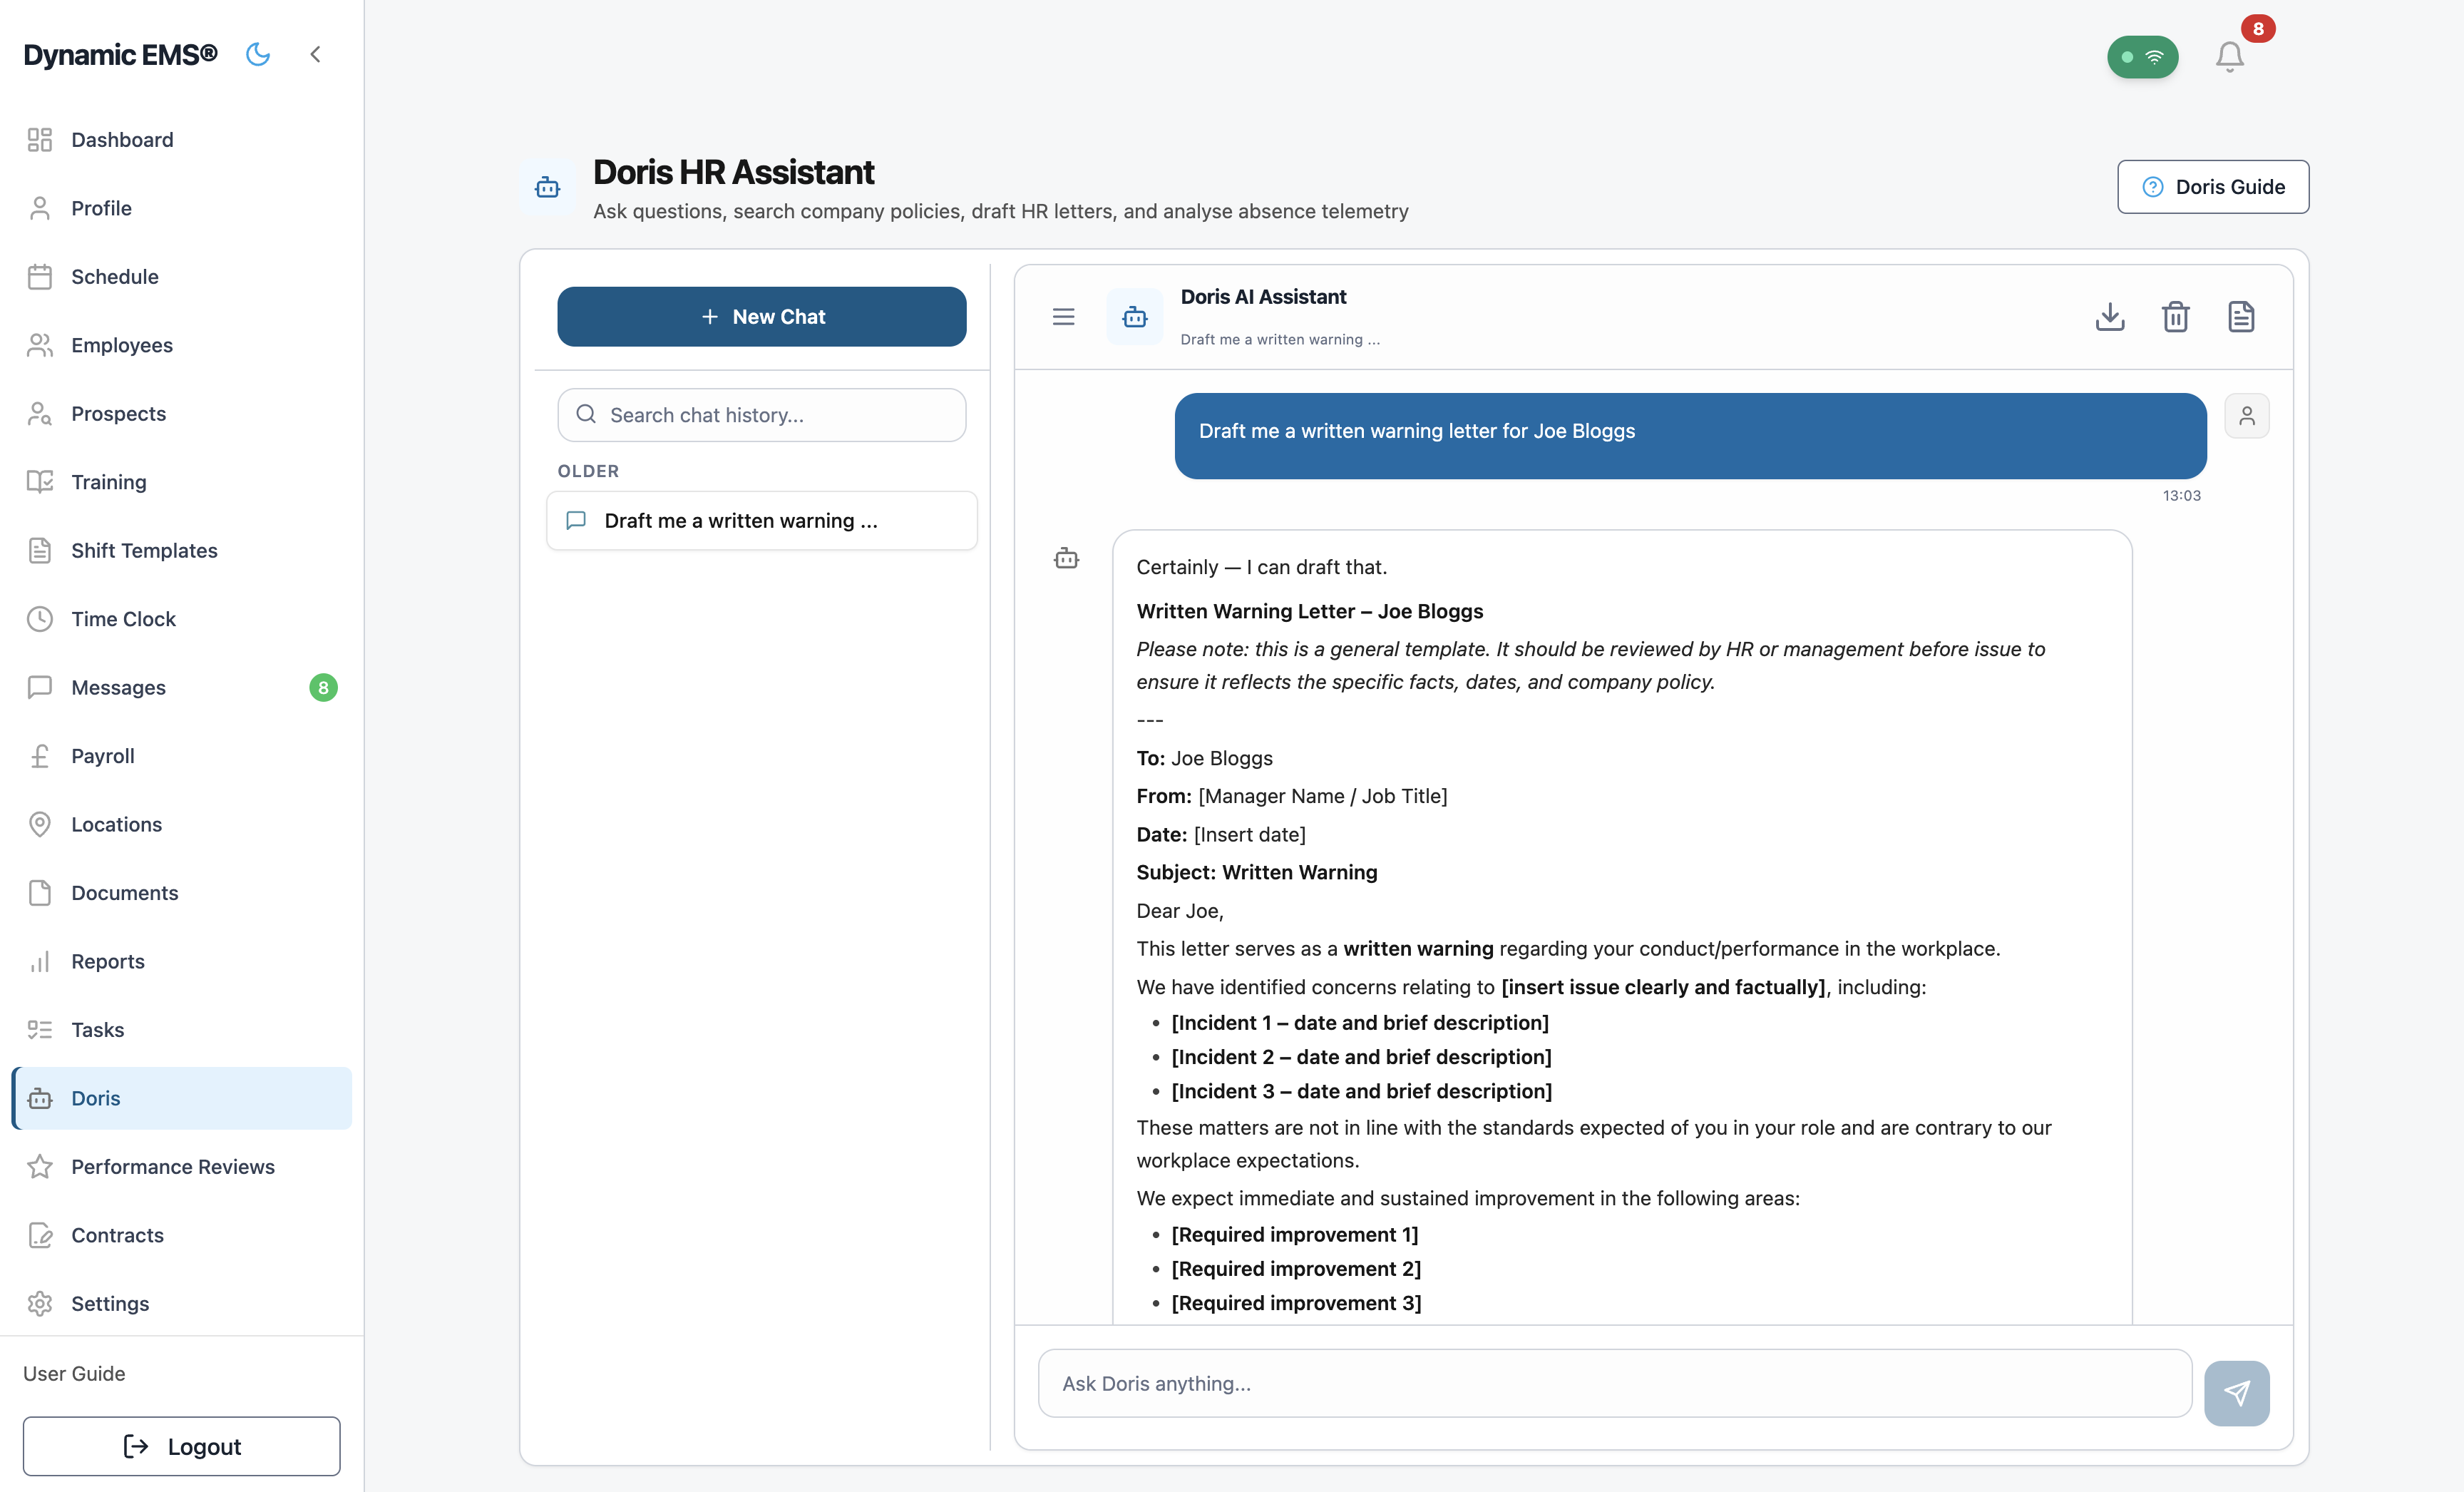Screen dimensions: 2464x1492
Task: Open the Profile page
Action: (181, 207)
